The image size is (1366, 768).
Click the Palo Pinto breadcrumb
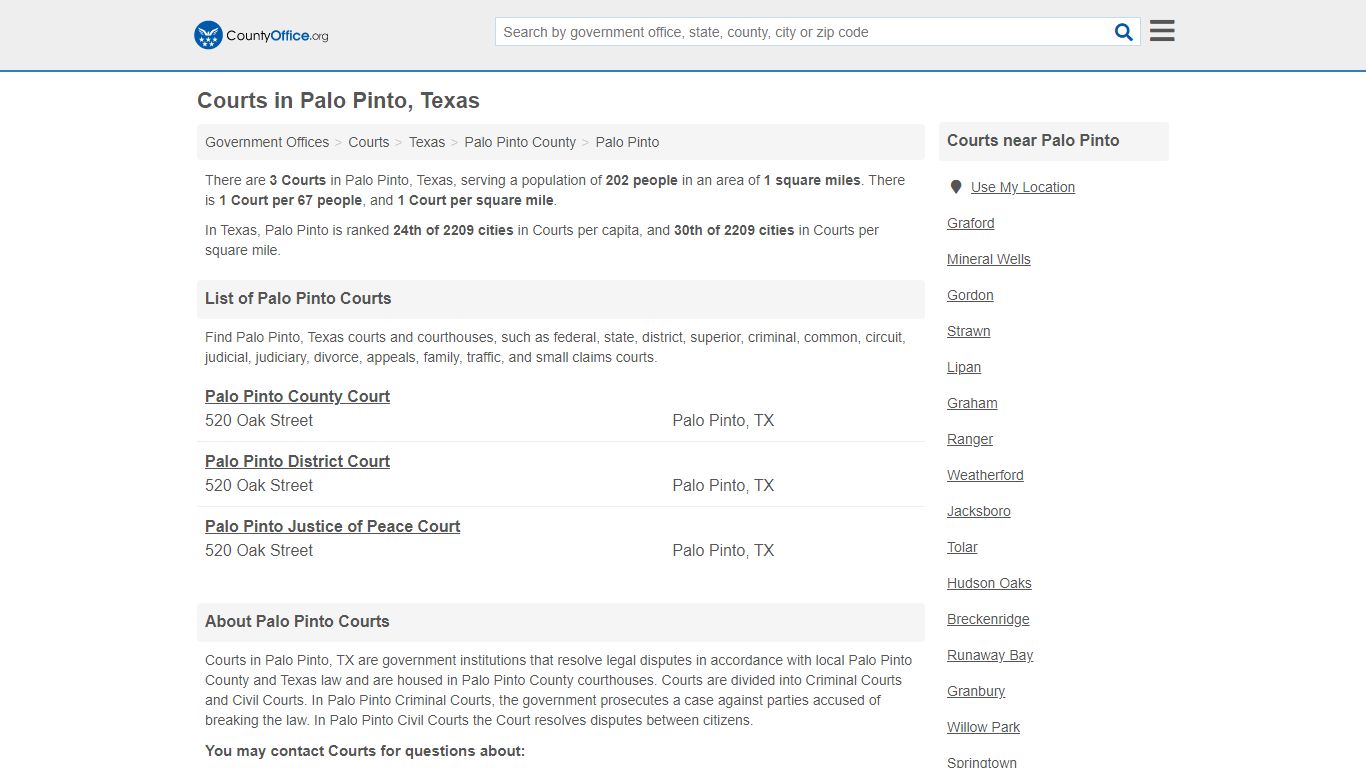point(627,142)
